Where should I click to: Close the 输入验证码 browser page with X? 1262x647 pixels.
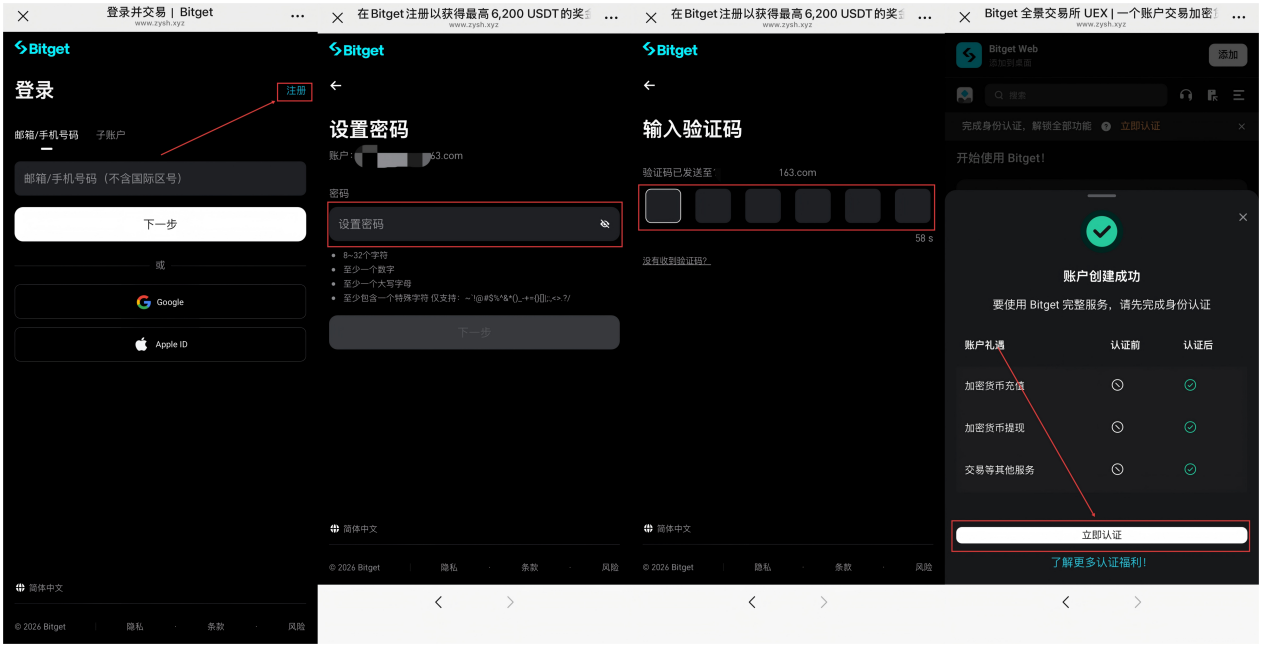pos(651,18)
